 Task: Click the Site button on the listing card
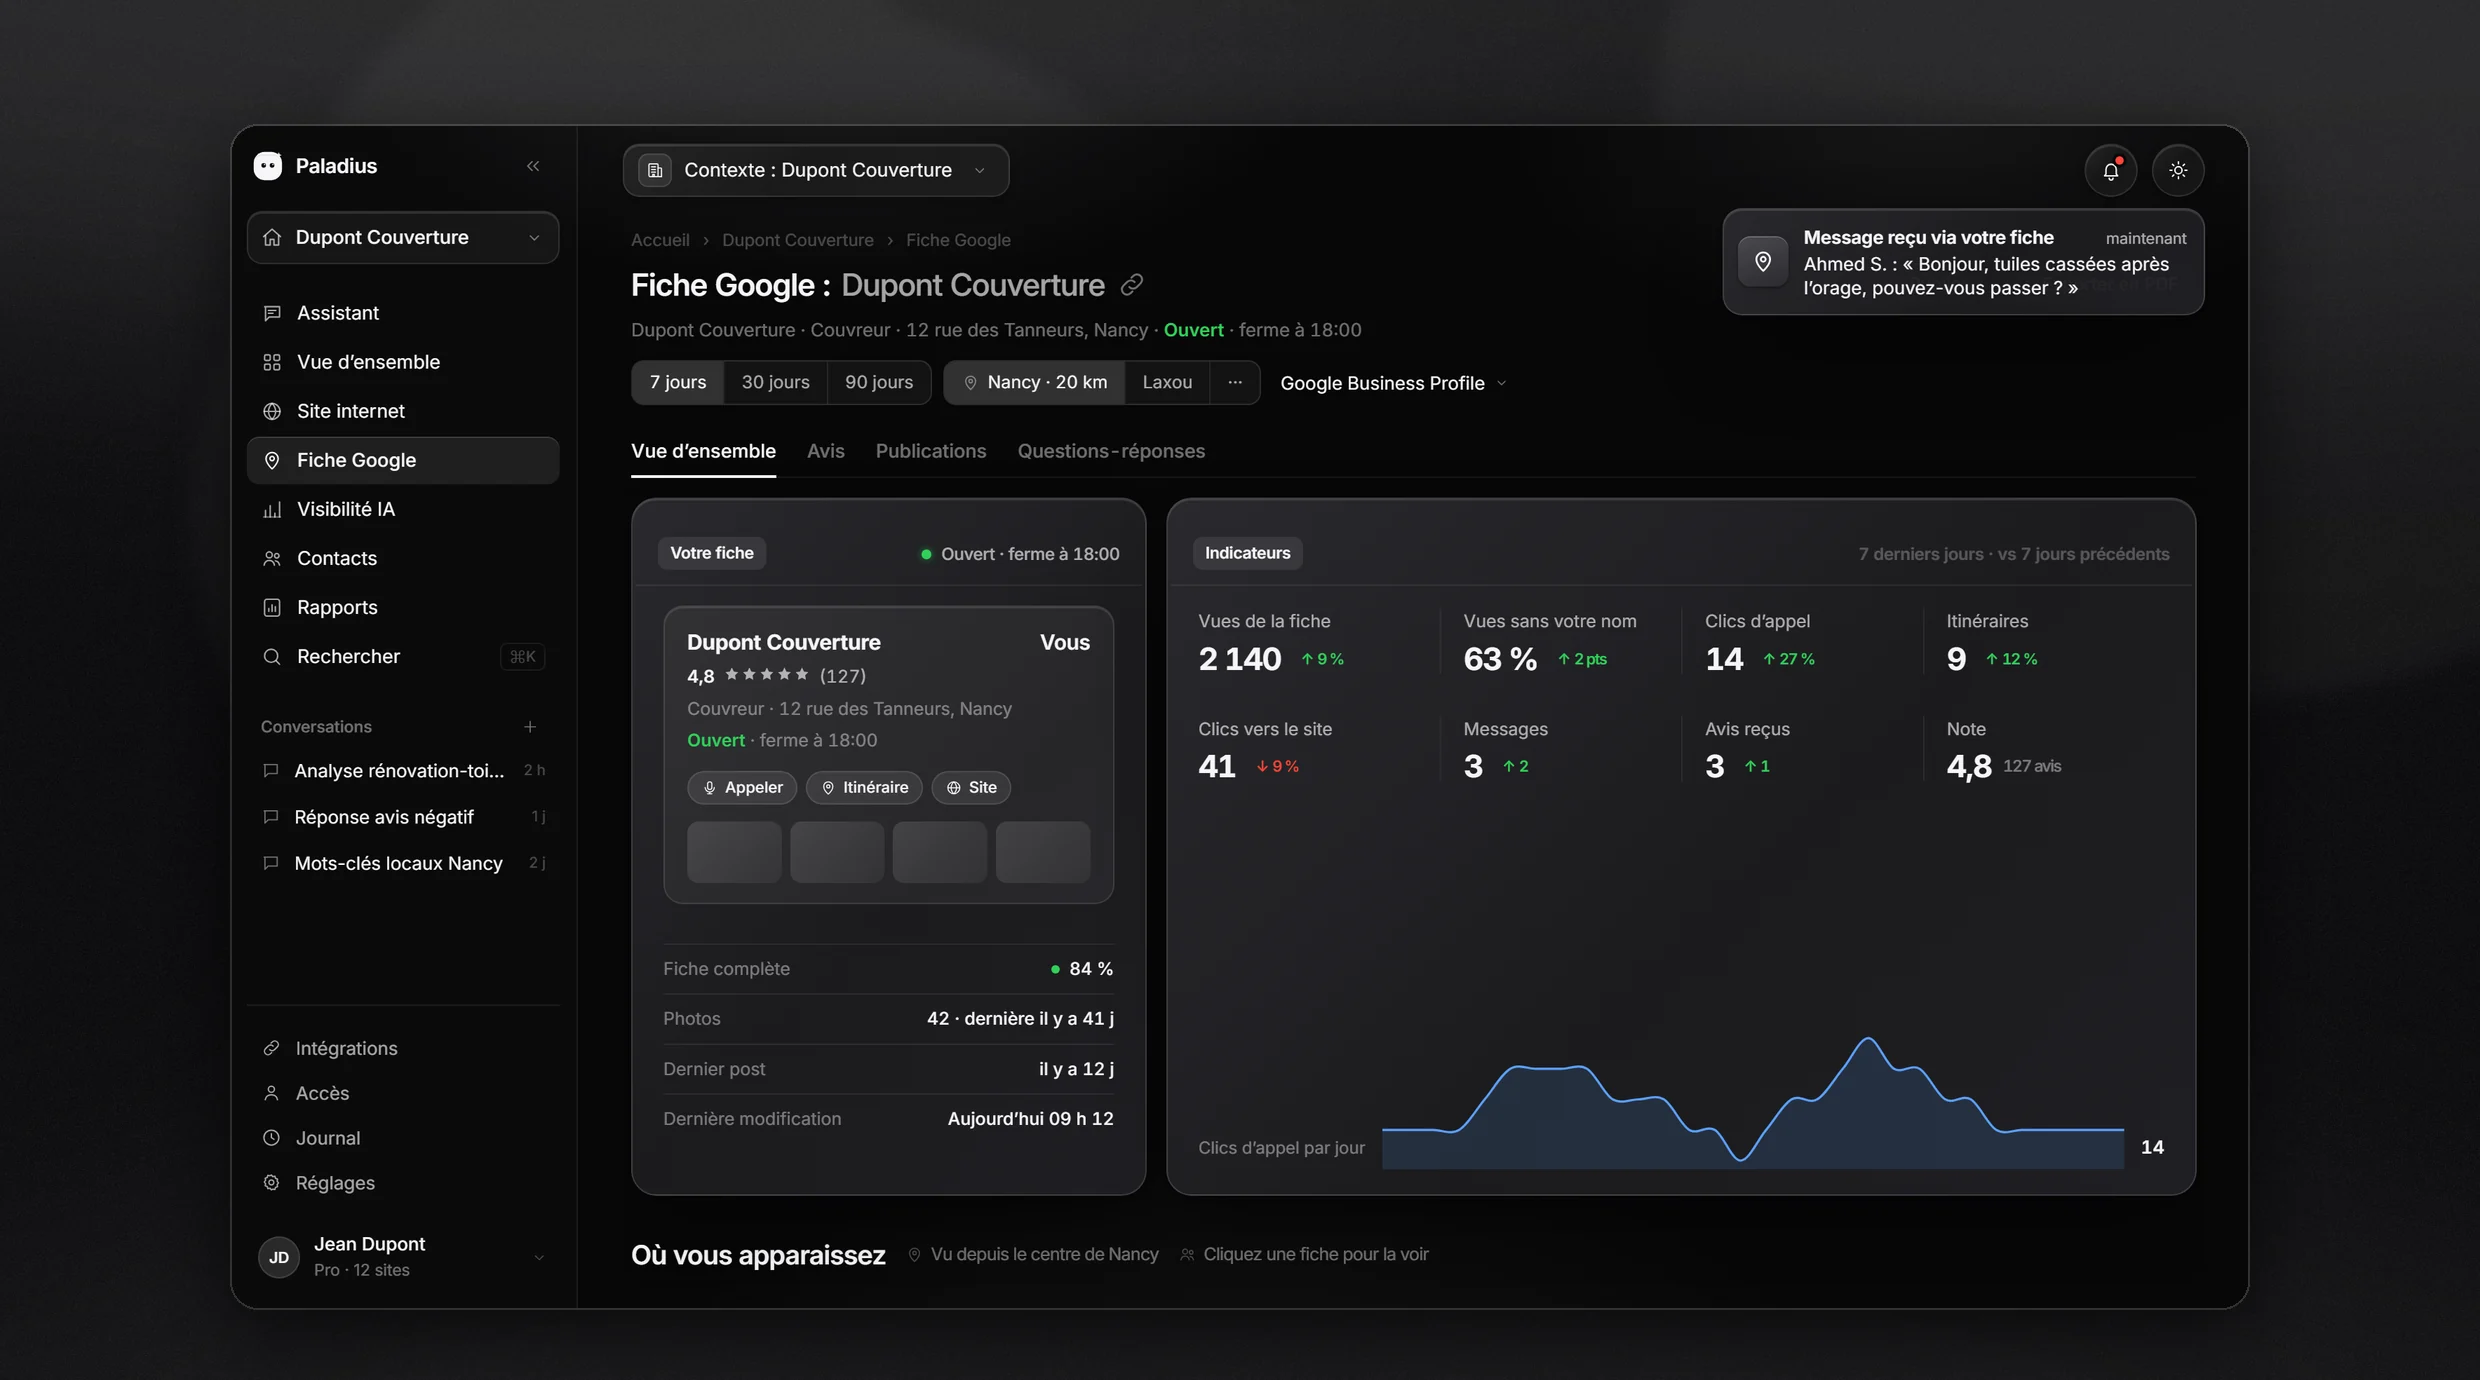(x=971, y=787)
